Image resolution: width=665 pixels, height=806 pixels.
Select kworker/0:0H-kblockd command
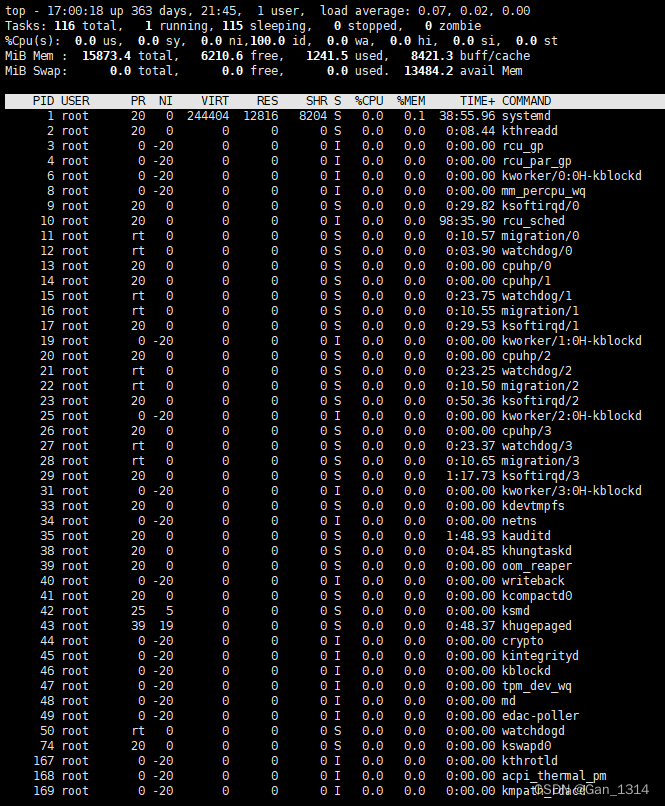(571, 176)
